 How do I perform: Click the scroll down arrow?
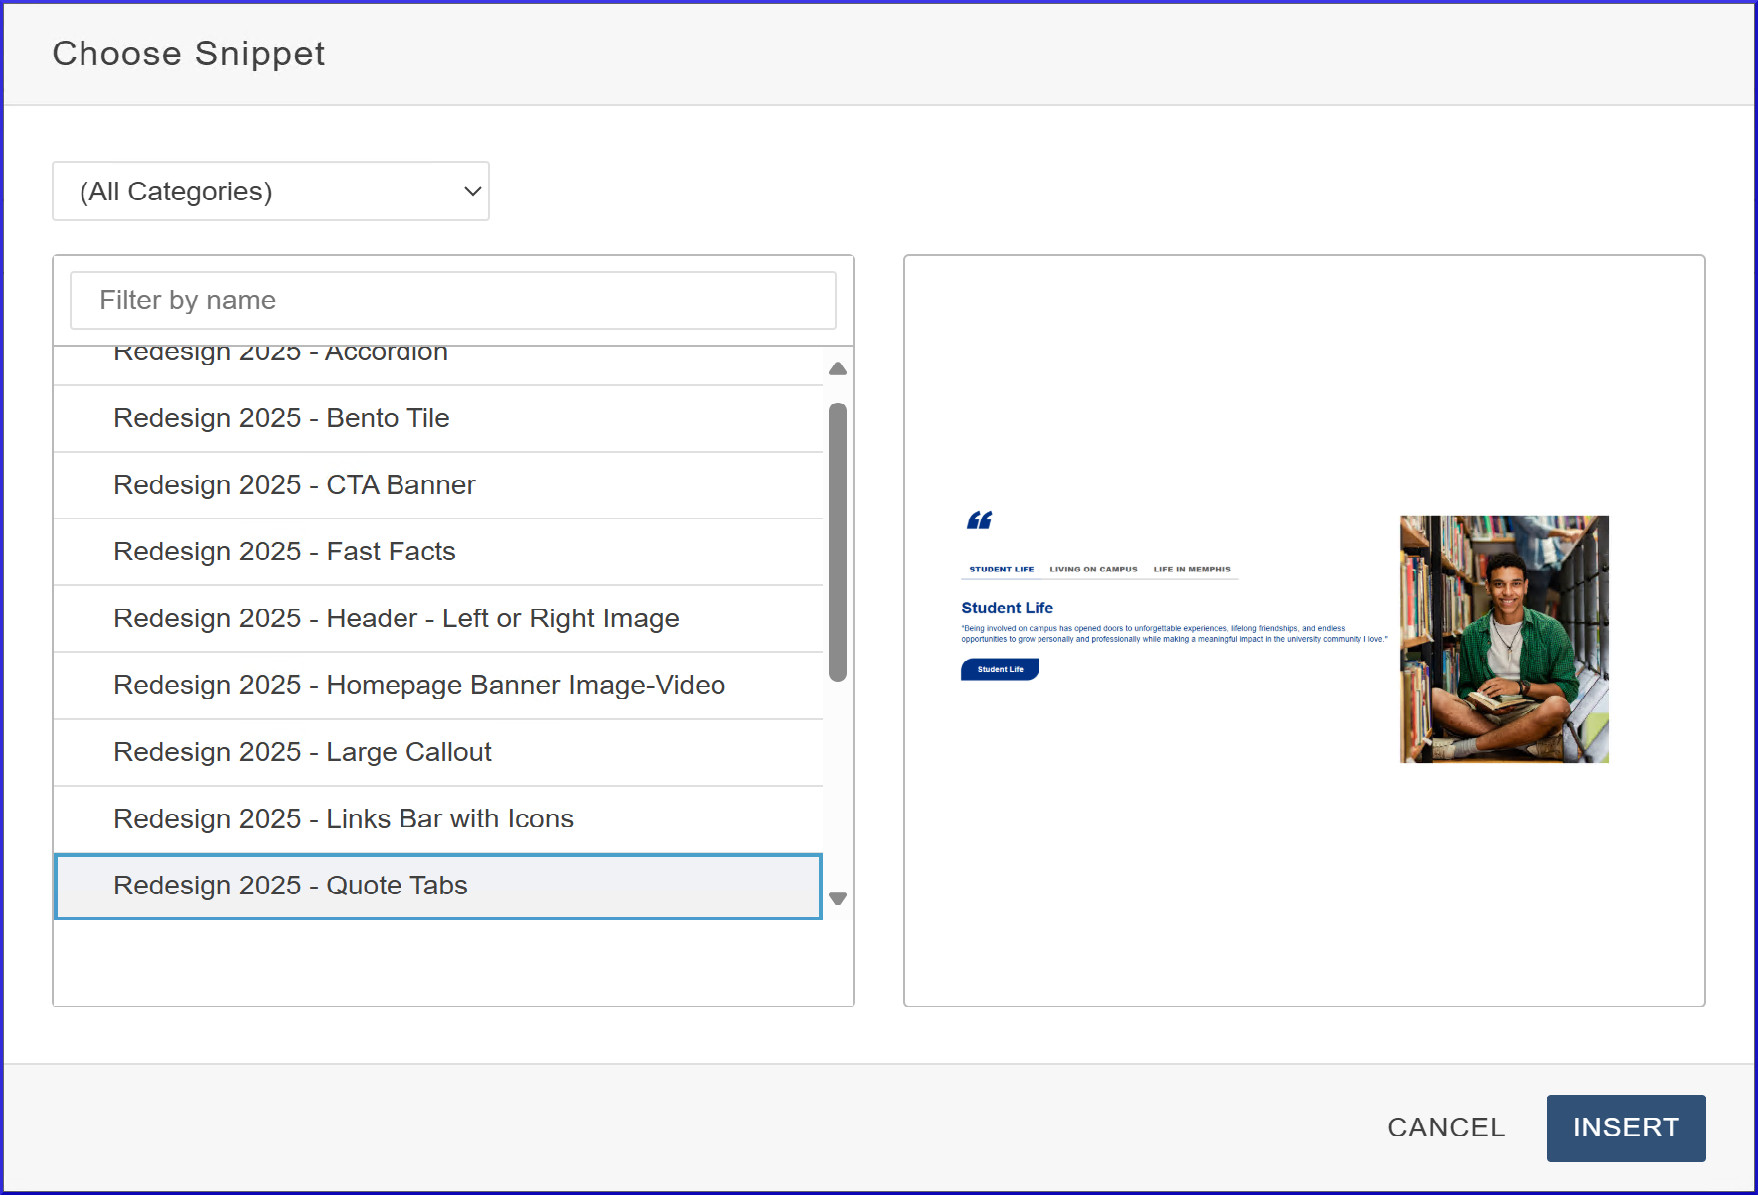click(838, 898)
